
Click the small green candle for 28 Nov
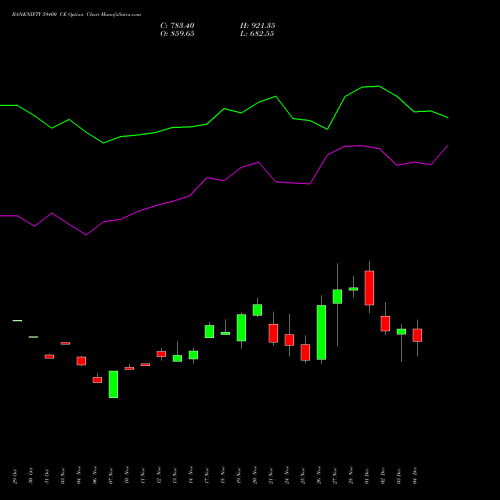pos(353,289)
